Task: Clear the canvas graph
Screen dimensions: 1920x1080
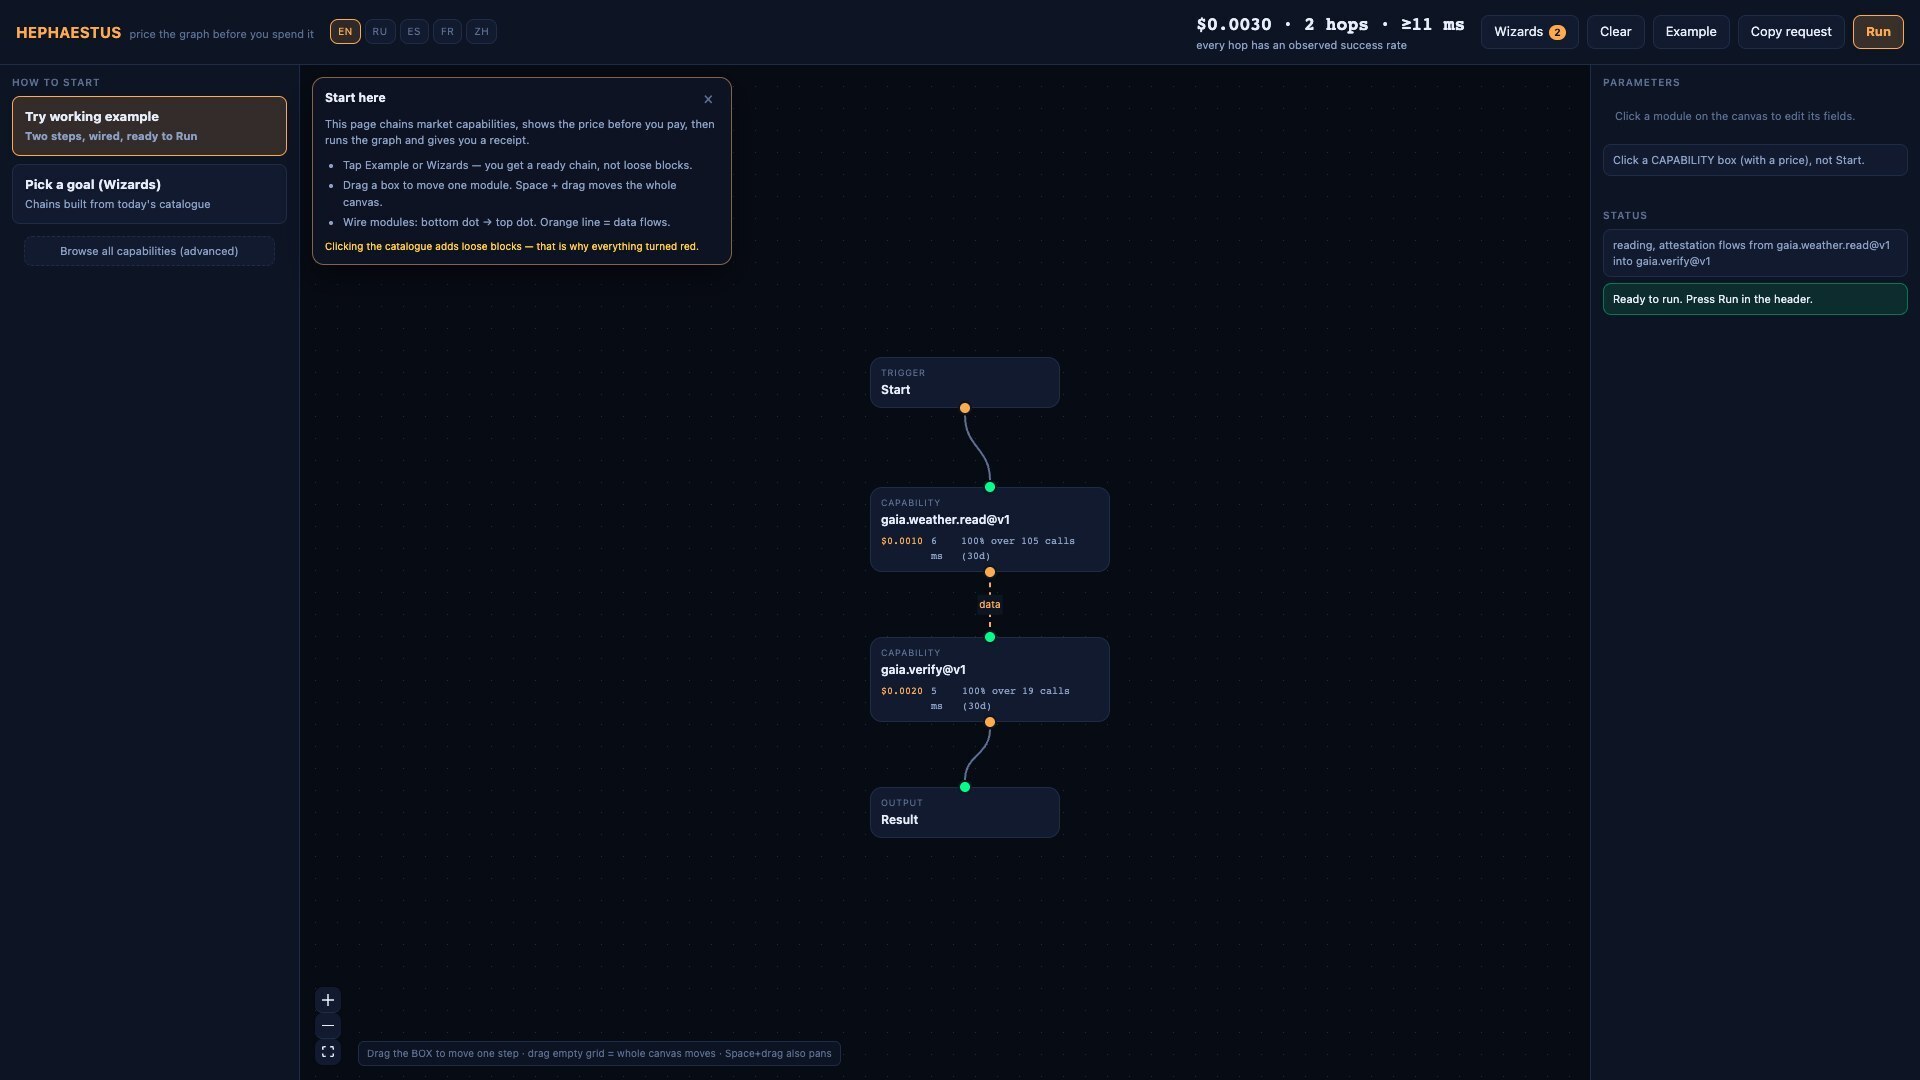Action: [x=1615, y=32]
